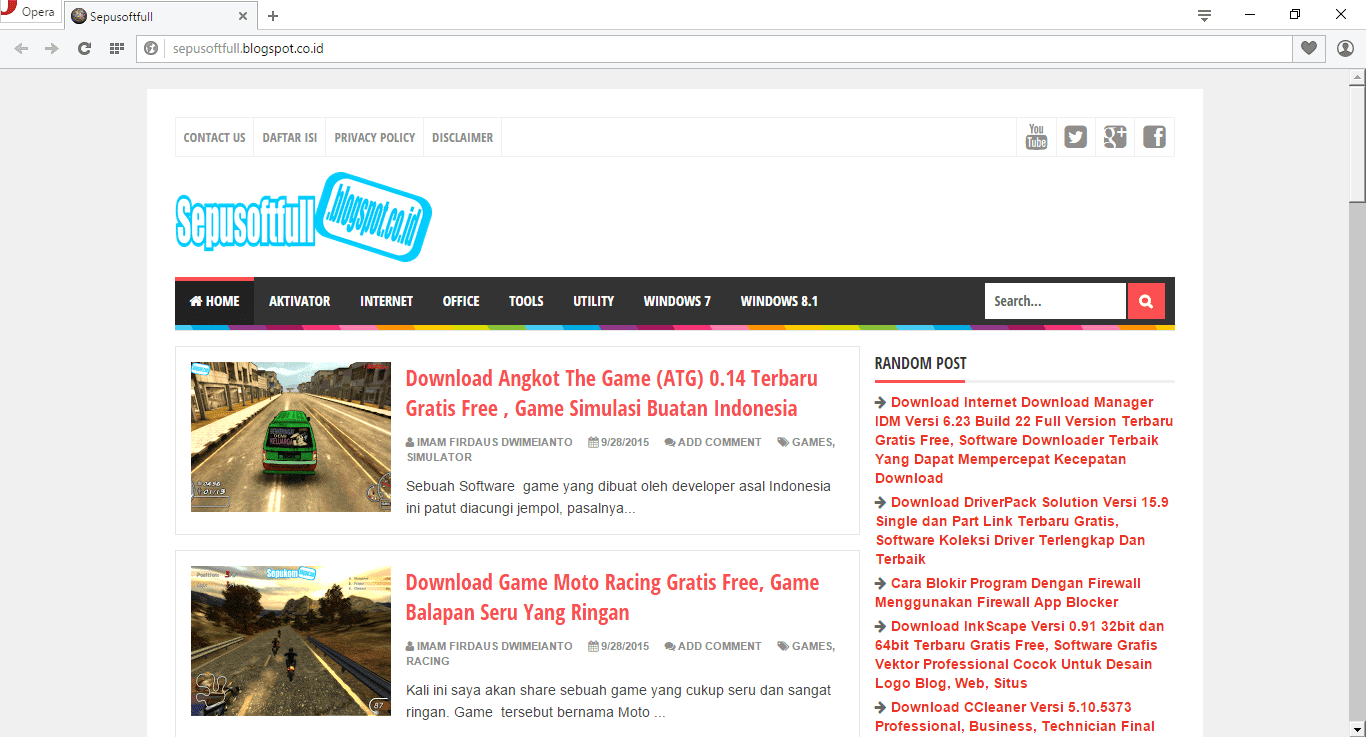Close the Sepusoftfull browser tab
This screenshot has height=737, width=1366.
tap(243, 16)
